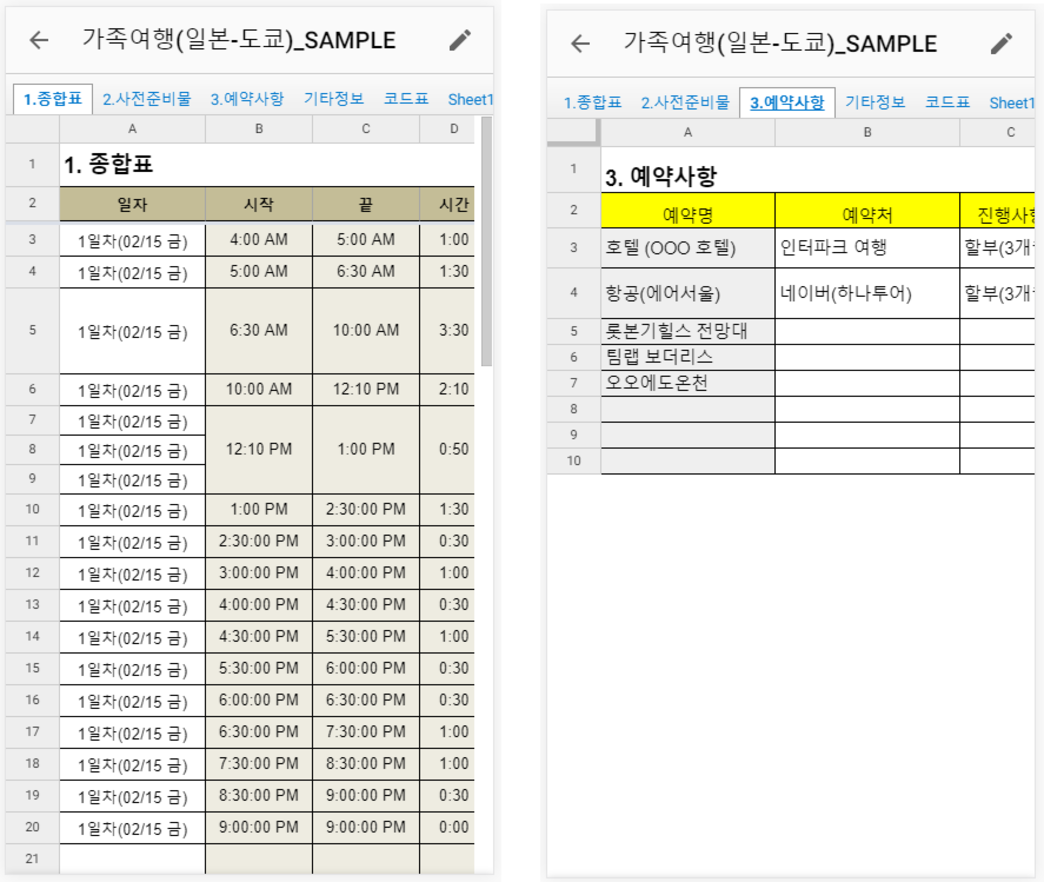Screen dimensions: 1044x882
Task: Open the 2.사전준비물 tab in left panel
Action: (x=151, y=99)
